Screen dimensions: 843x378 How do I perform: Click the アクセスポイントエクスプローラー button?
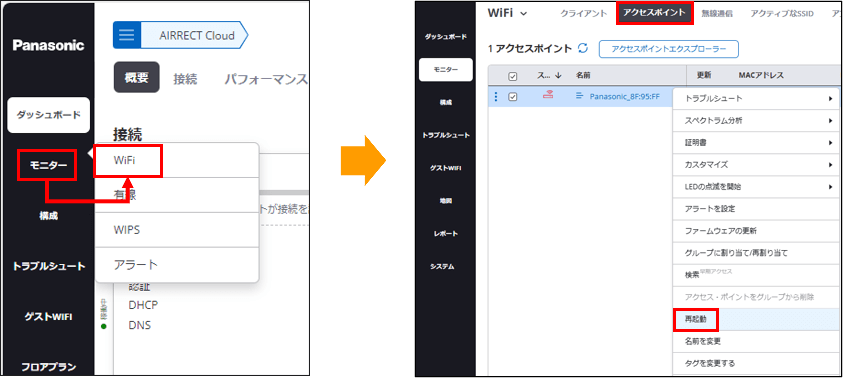669,49
